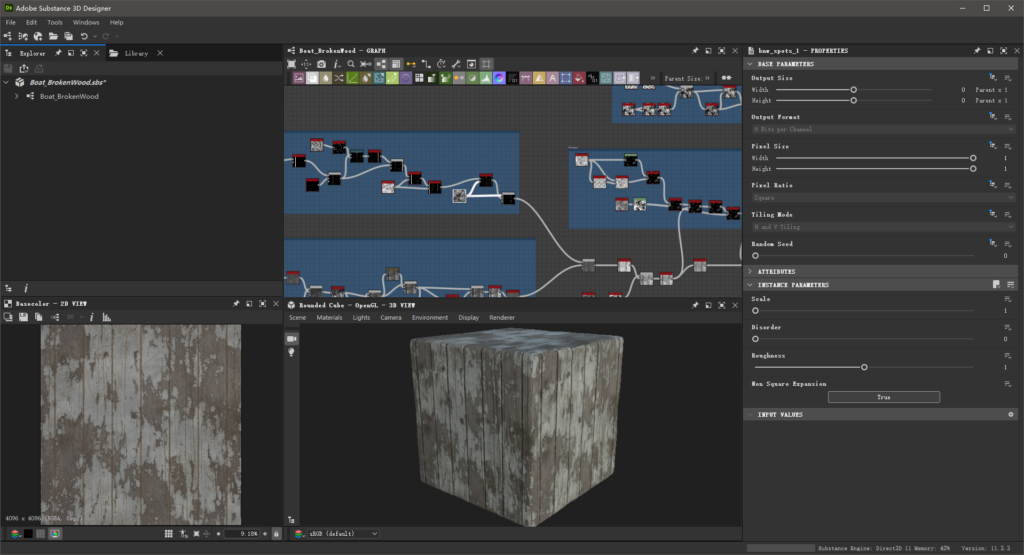Collapse the Input Values section

point(750,415)
